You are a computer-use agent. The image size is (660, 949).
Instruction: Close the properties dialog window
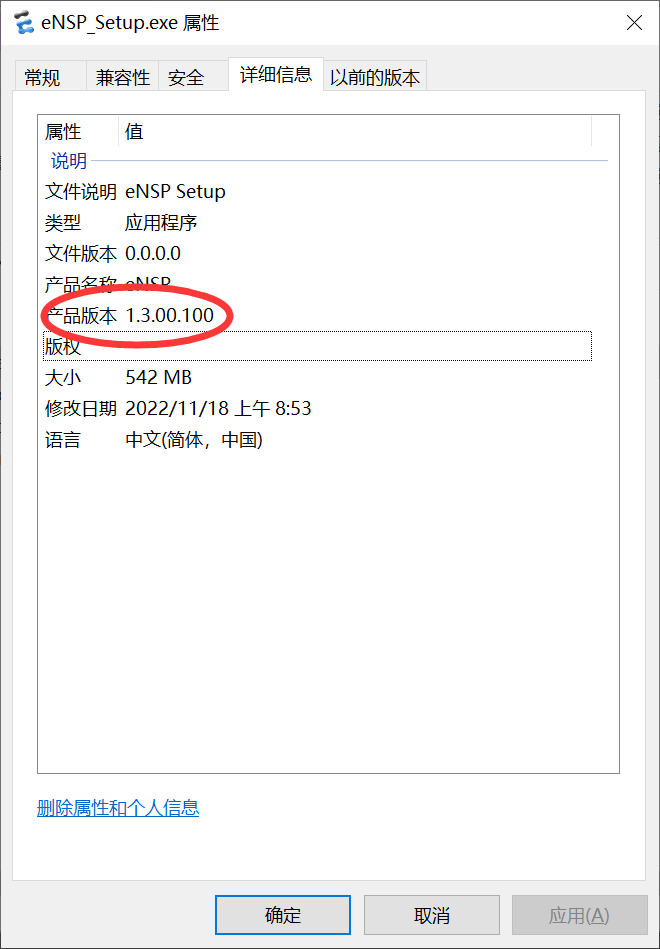[x=634, y=23]
